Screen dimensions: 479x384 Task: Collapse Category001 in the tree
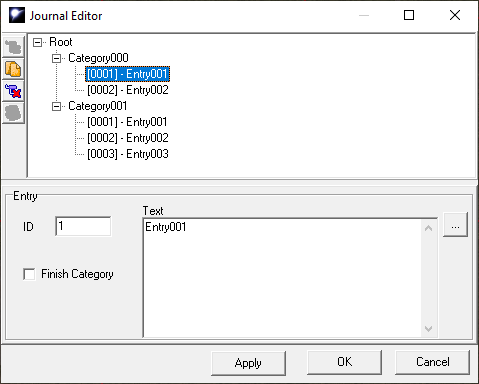57,106
